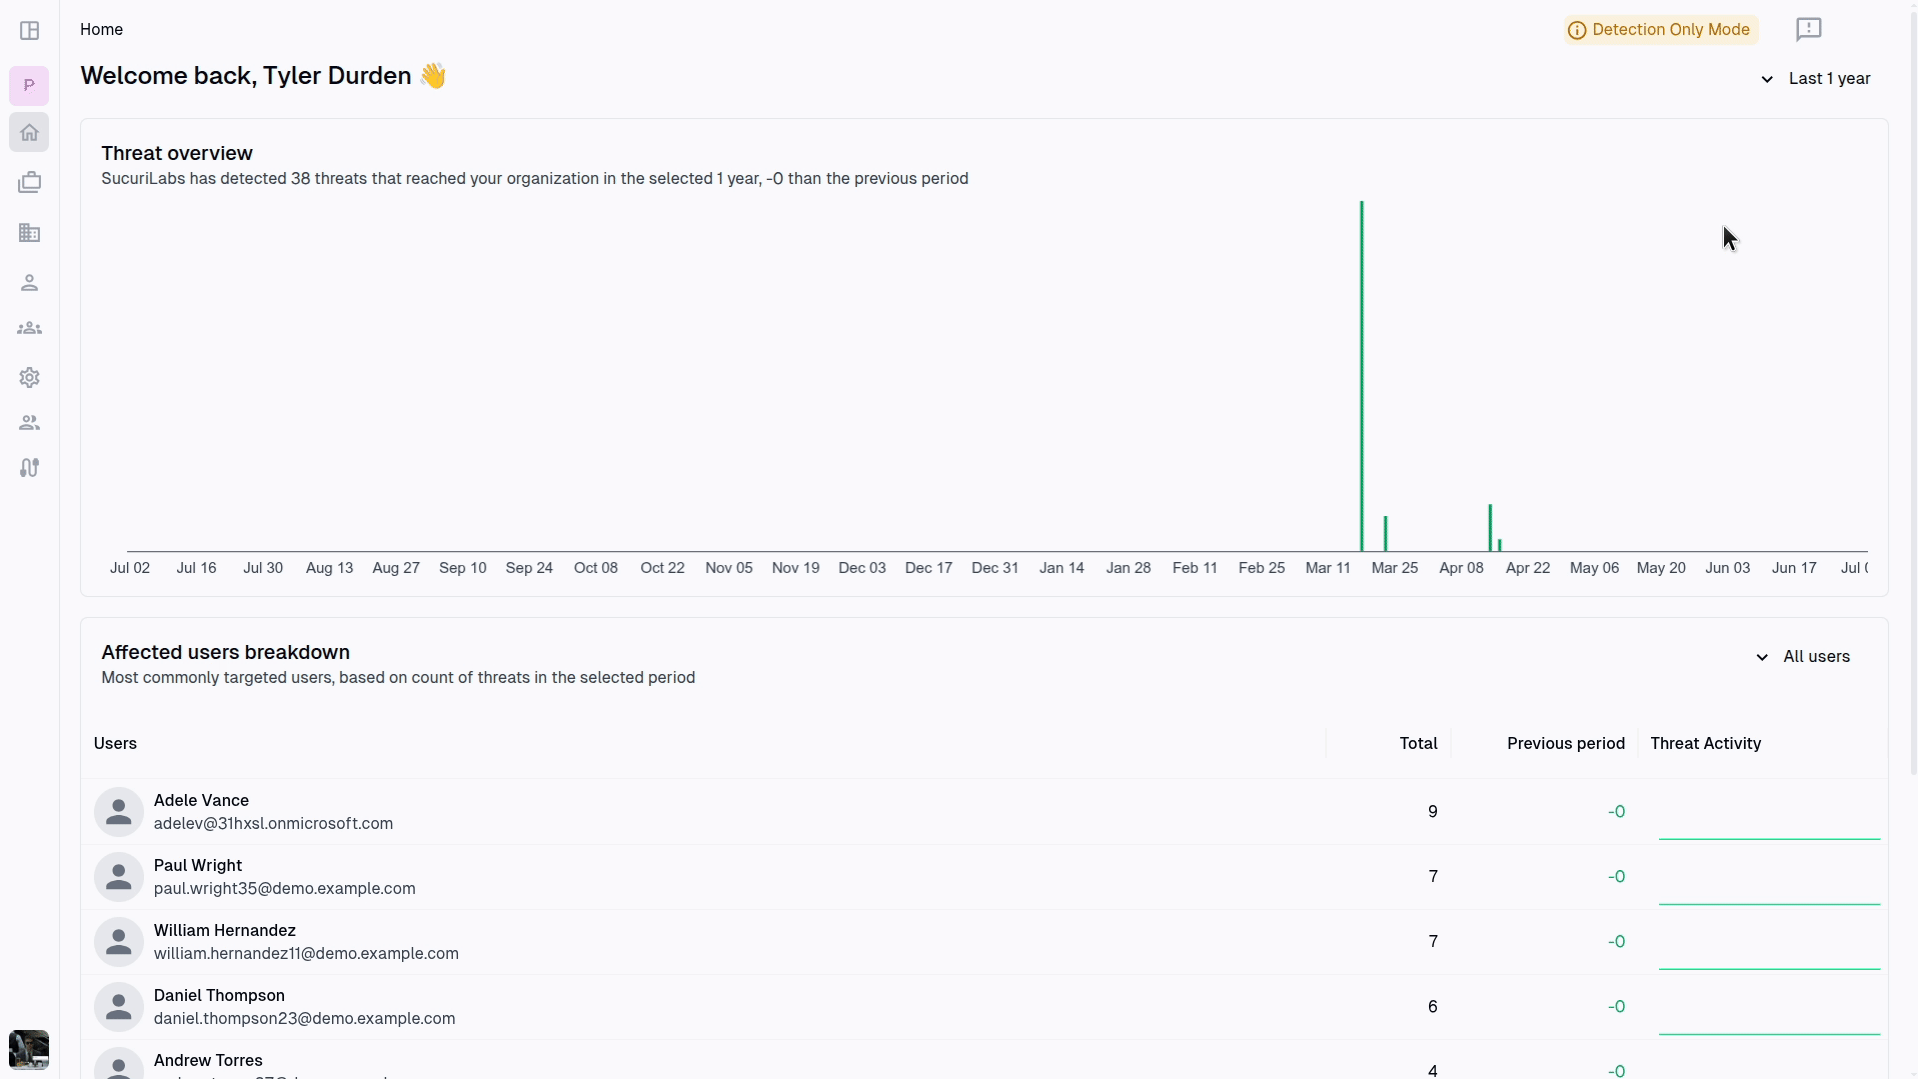
Task: Open the pink P workspace badge
Action: tap(29, 85)
